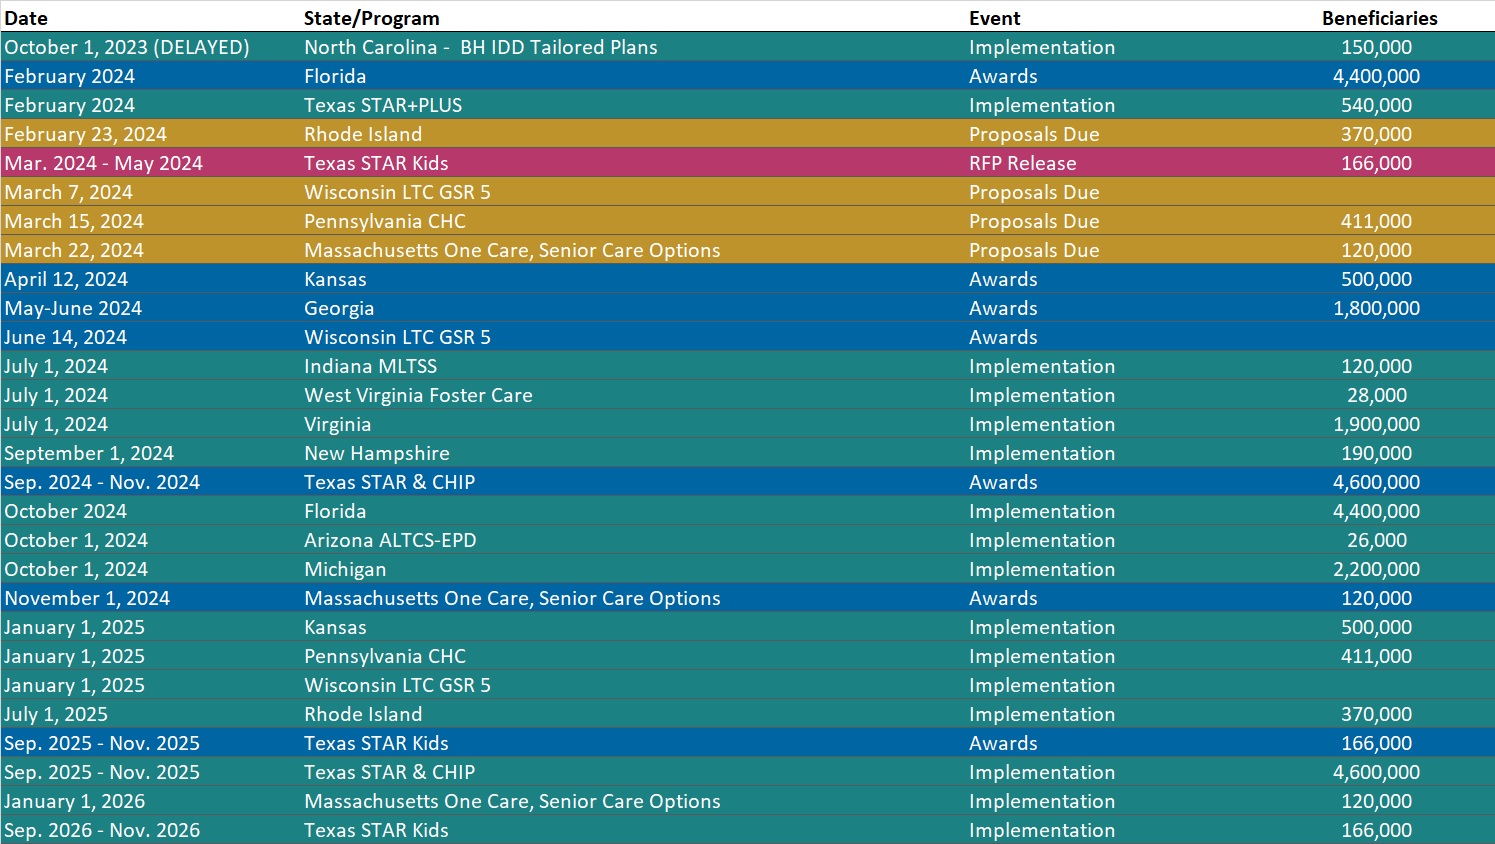Click the North Carolina BH IDD Tailored Plans cell

tap(480, 47)
